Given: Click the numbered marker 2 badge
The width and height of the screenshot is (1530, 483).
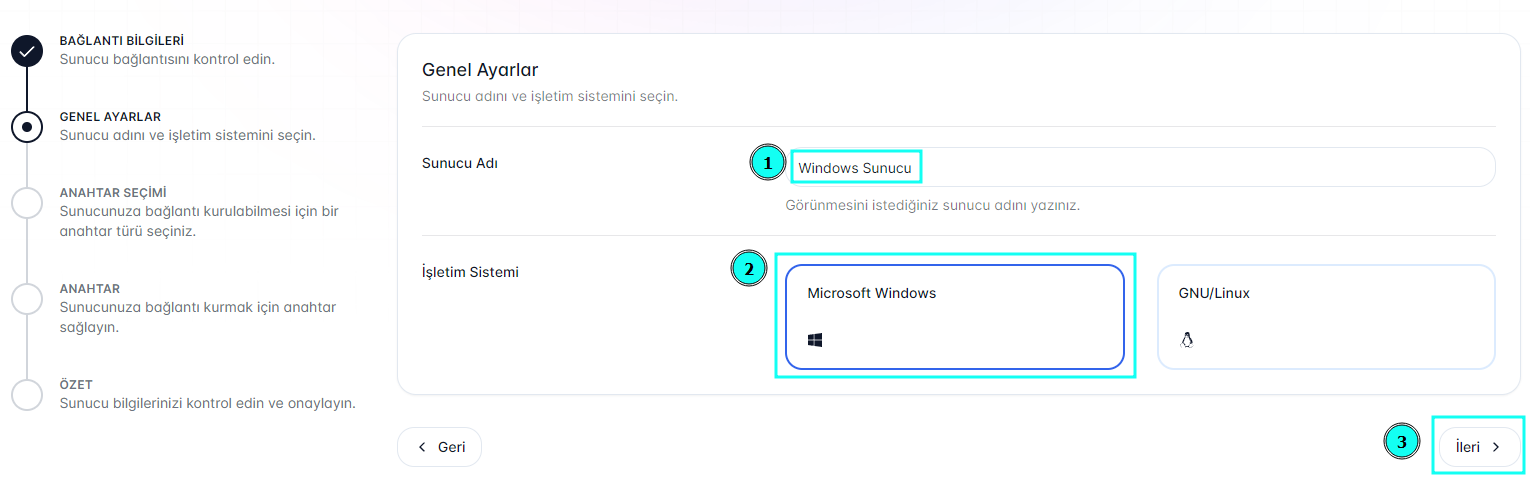Looking at the screenshot, I should tap(749, 268).
